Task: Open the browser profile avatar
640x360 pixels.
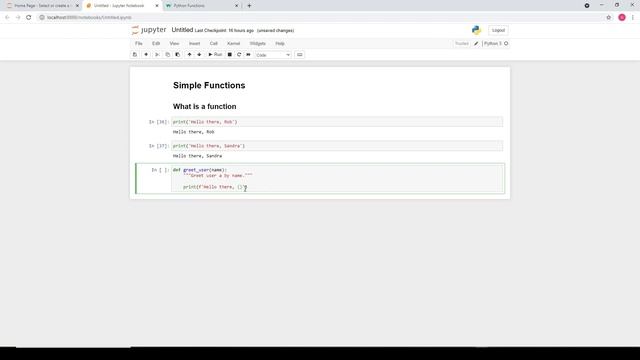Action: [622, 18]
